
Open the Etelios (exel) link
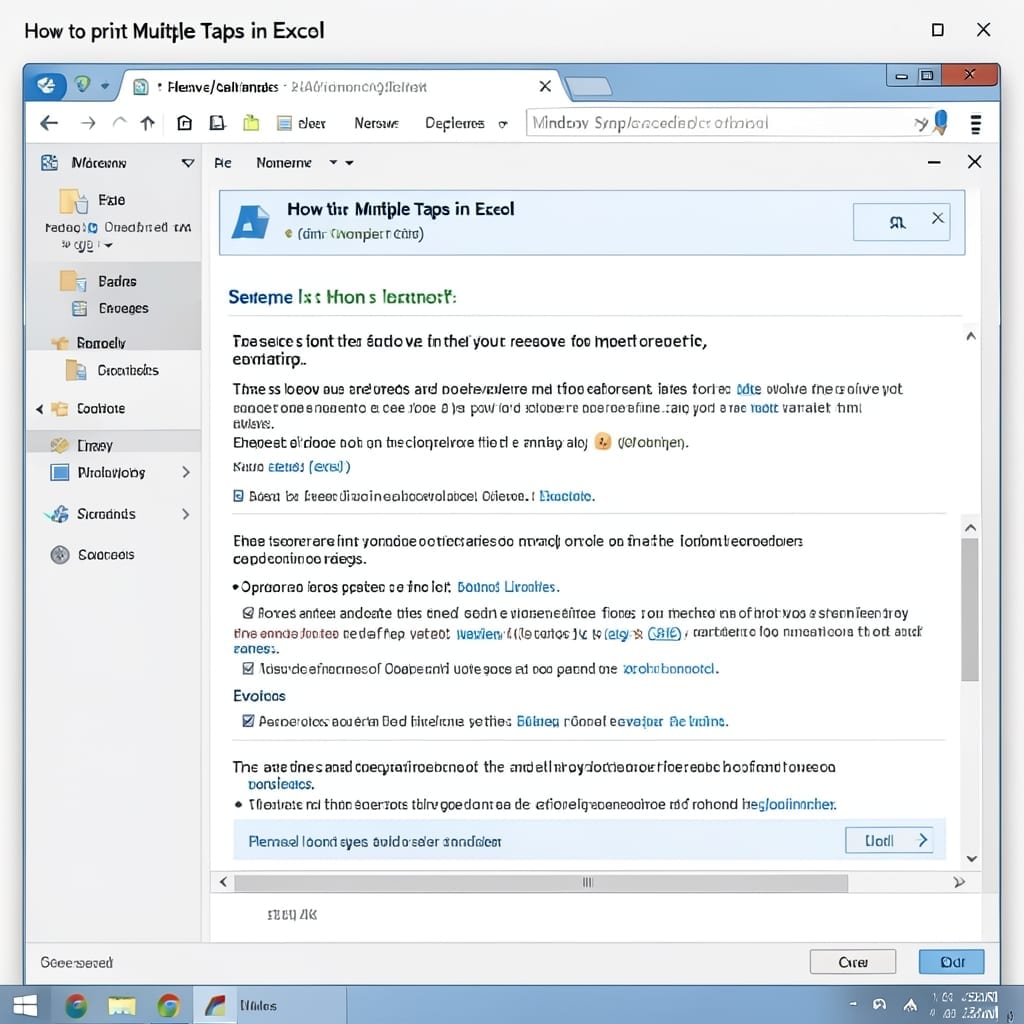coord(309,466)
